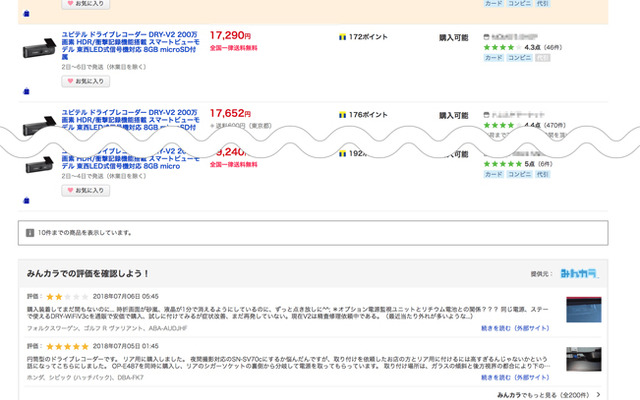Click the T-point icon beside 176ポイント
640x400 pixels.
342,115
